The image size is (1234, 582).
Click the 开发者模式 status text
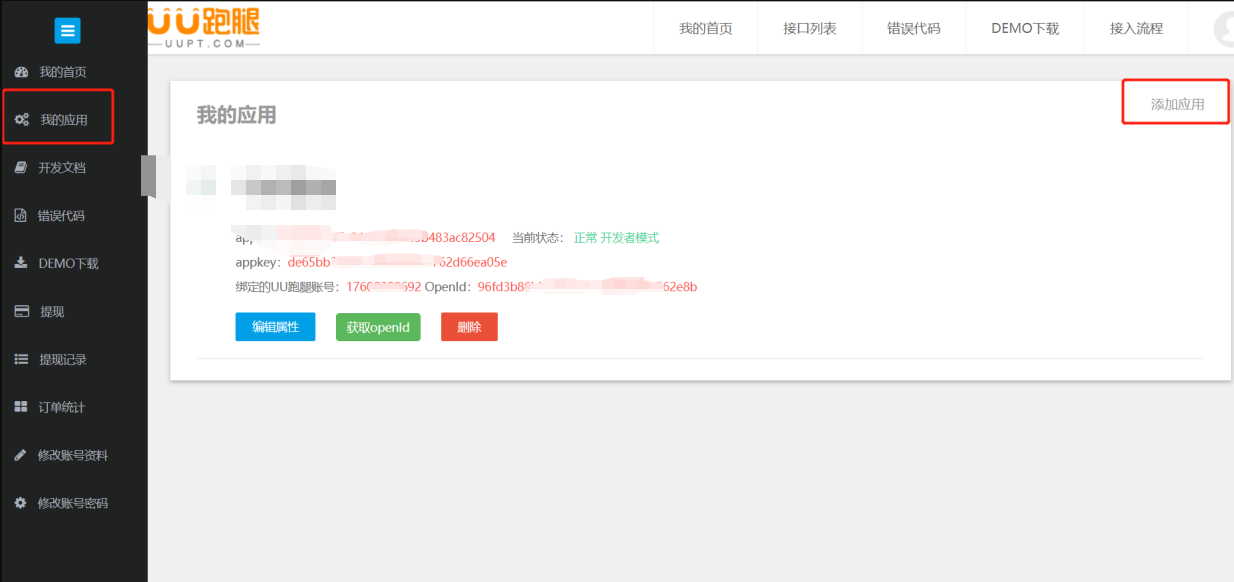point(630,238)
